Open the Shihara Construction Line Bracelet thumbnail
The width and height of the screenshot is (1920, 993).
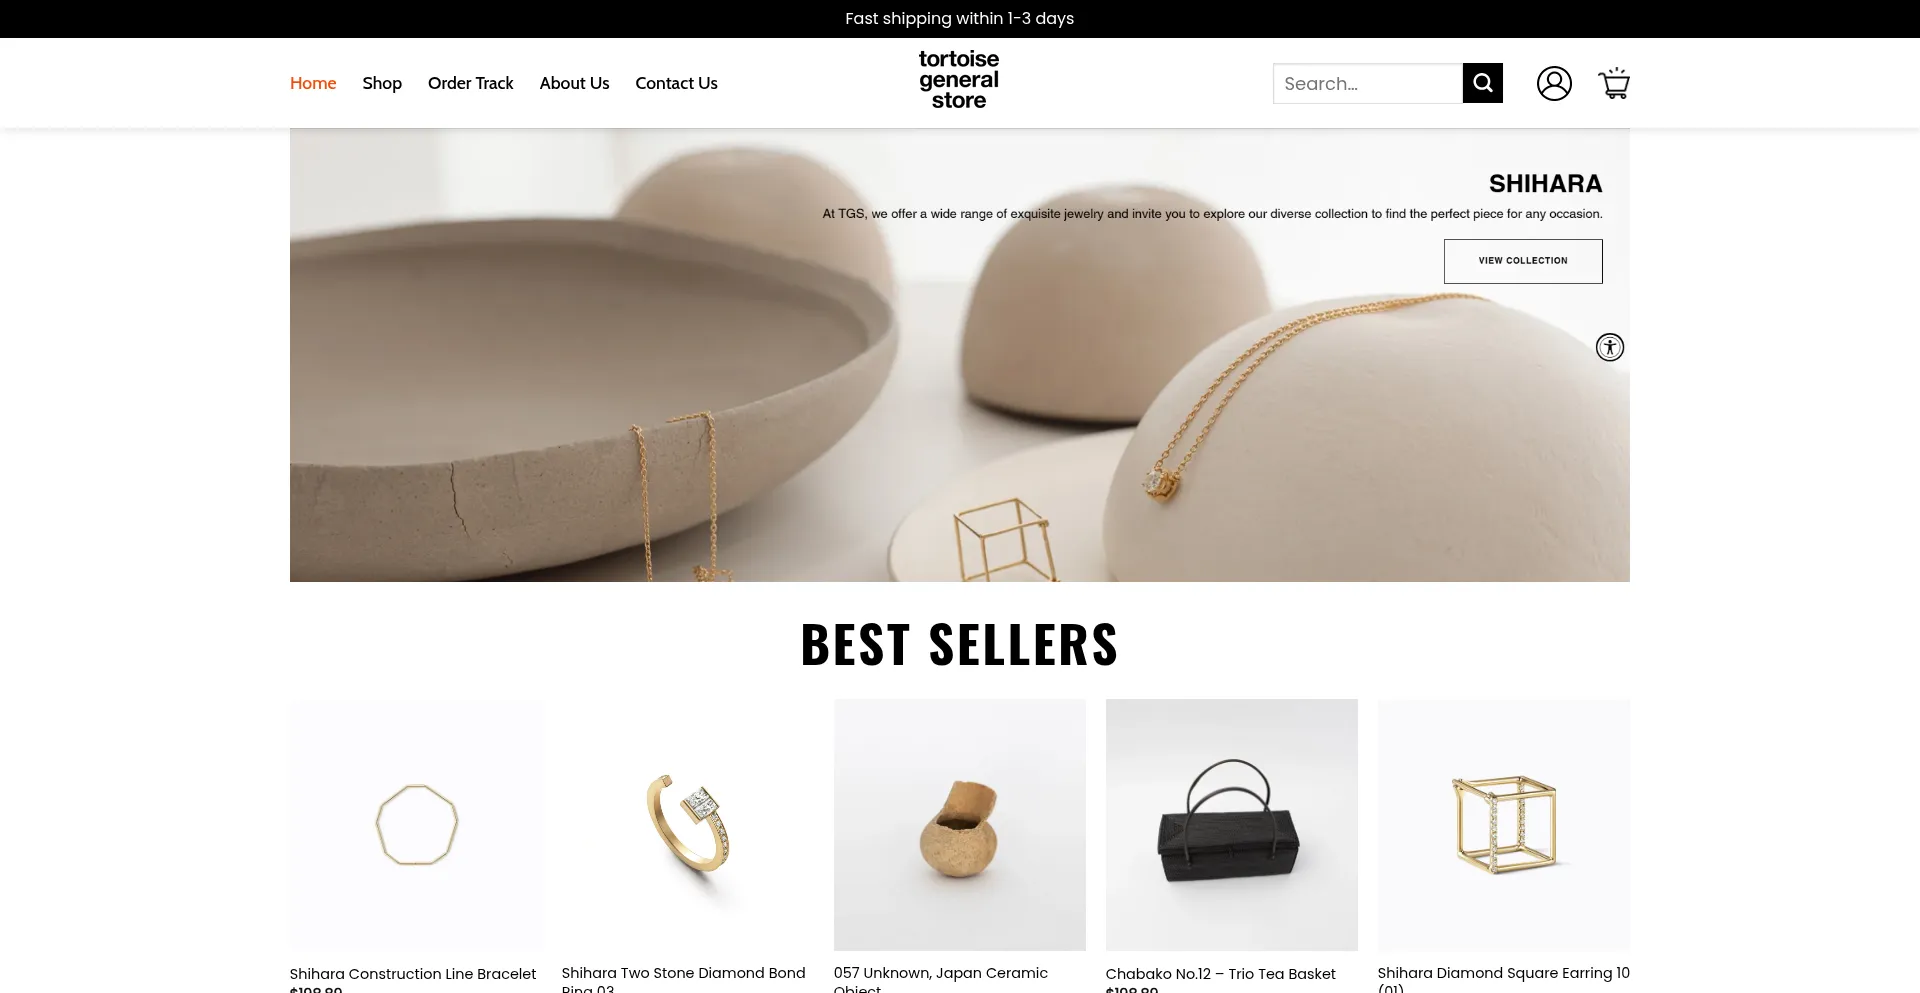point(416,824)
